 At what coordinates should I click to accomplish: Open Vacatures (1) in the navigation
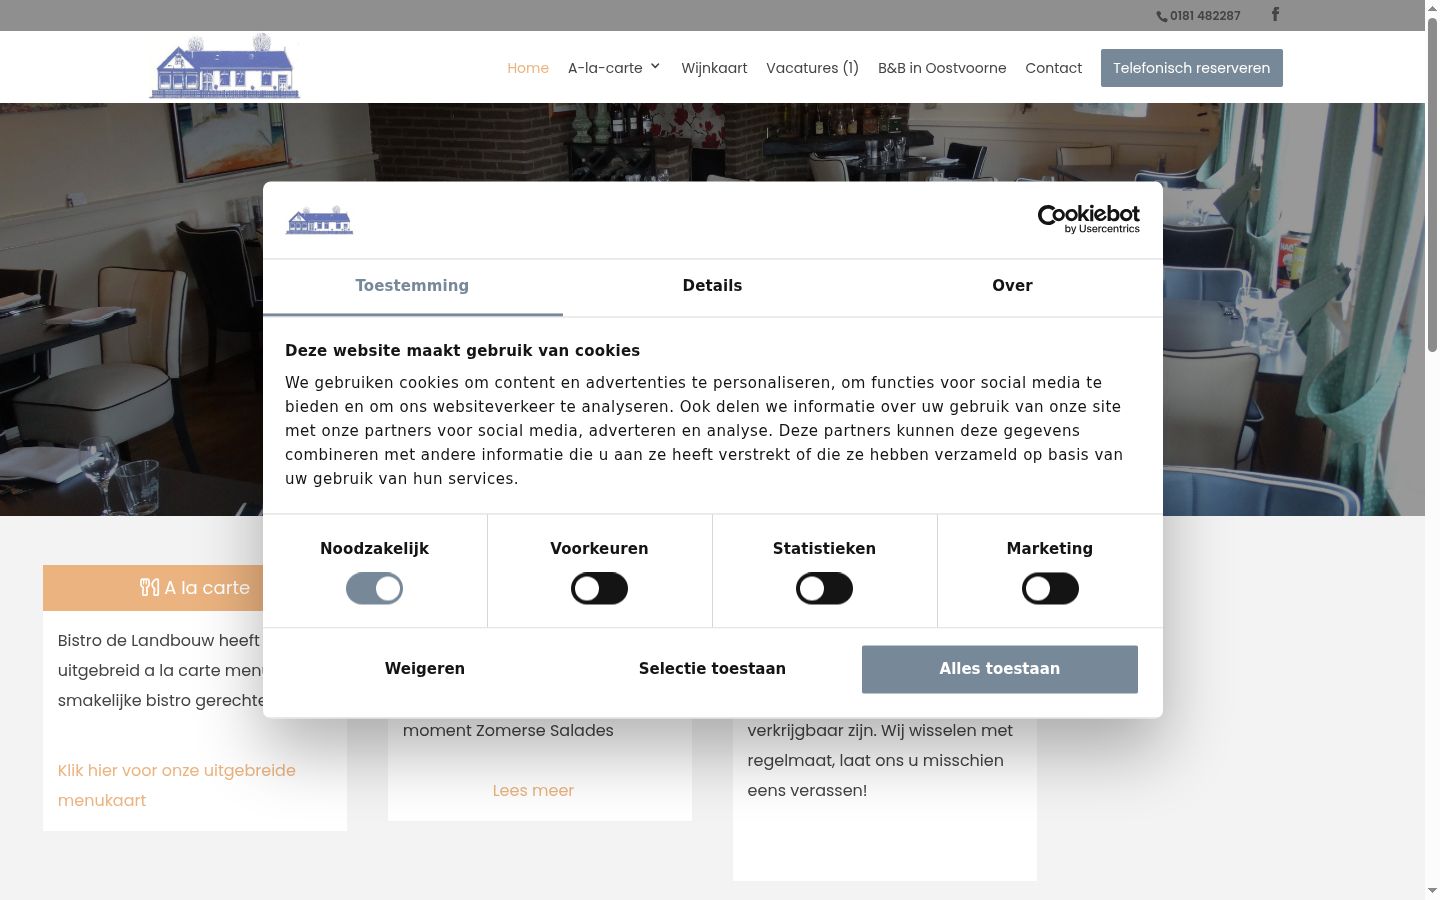tap(812, 68)
